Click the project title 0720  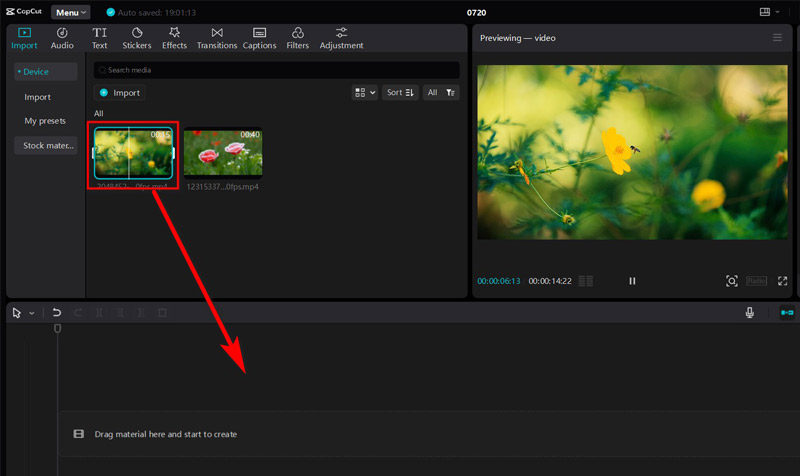click(x=476, y=12)
